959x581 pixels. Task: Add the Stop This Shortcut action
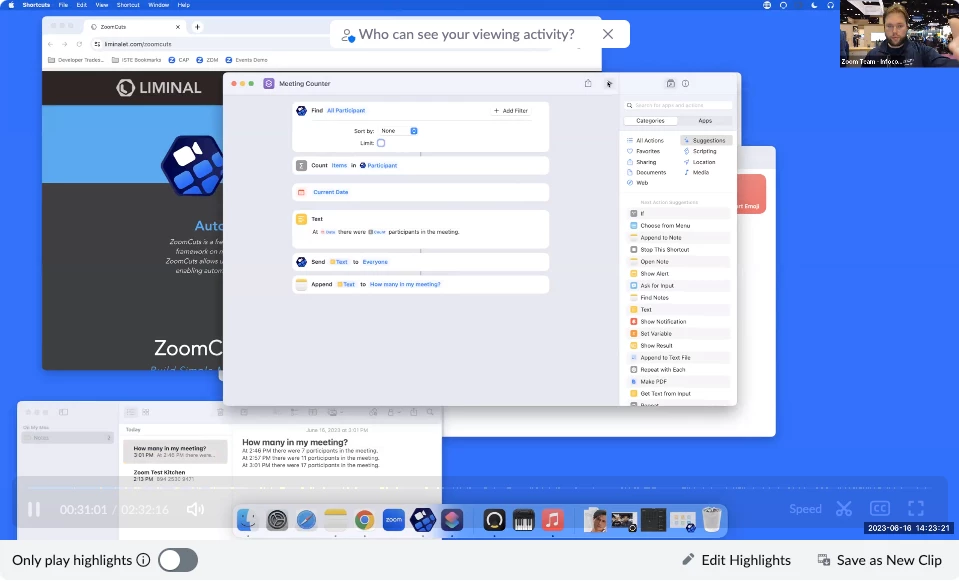[x=679, y=250]
